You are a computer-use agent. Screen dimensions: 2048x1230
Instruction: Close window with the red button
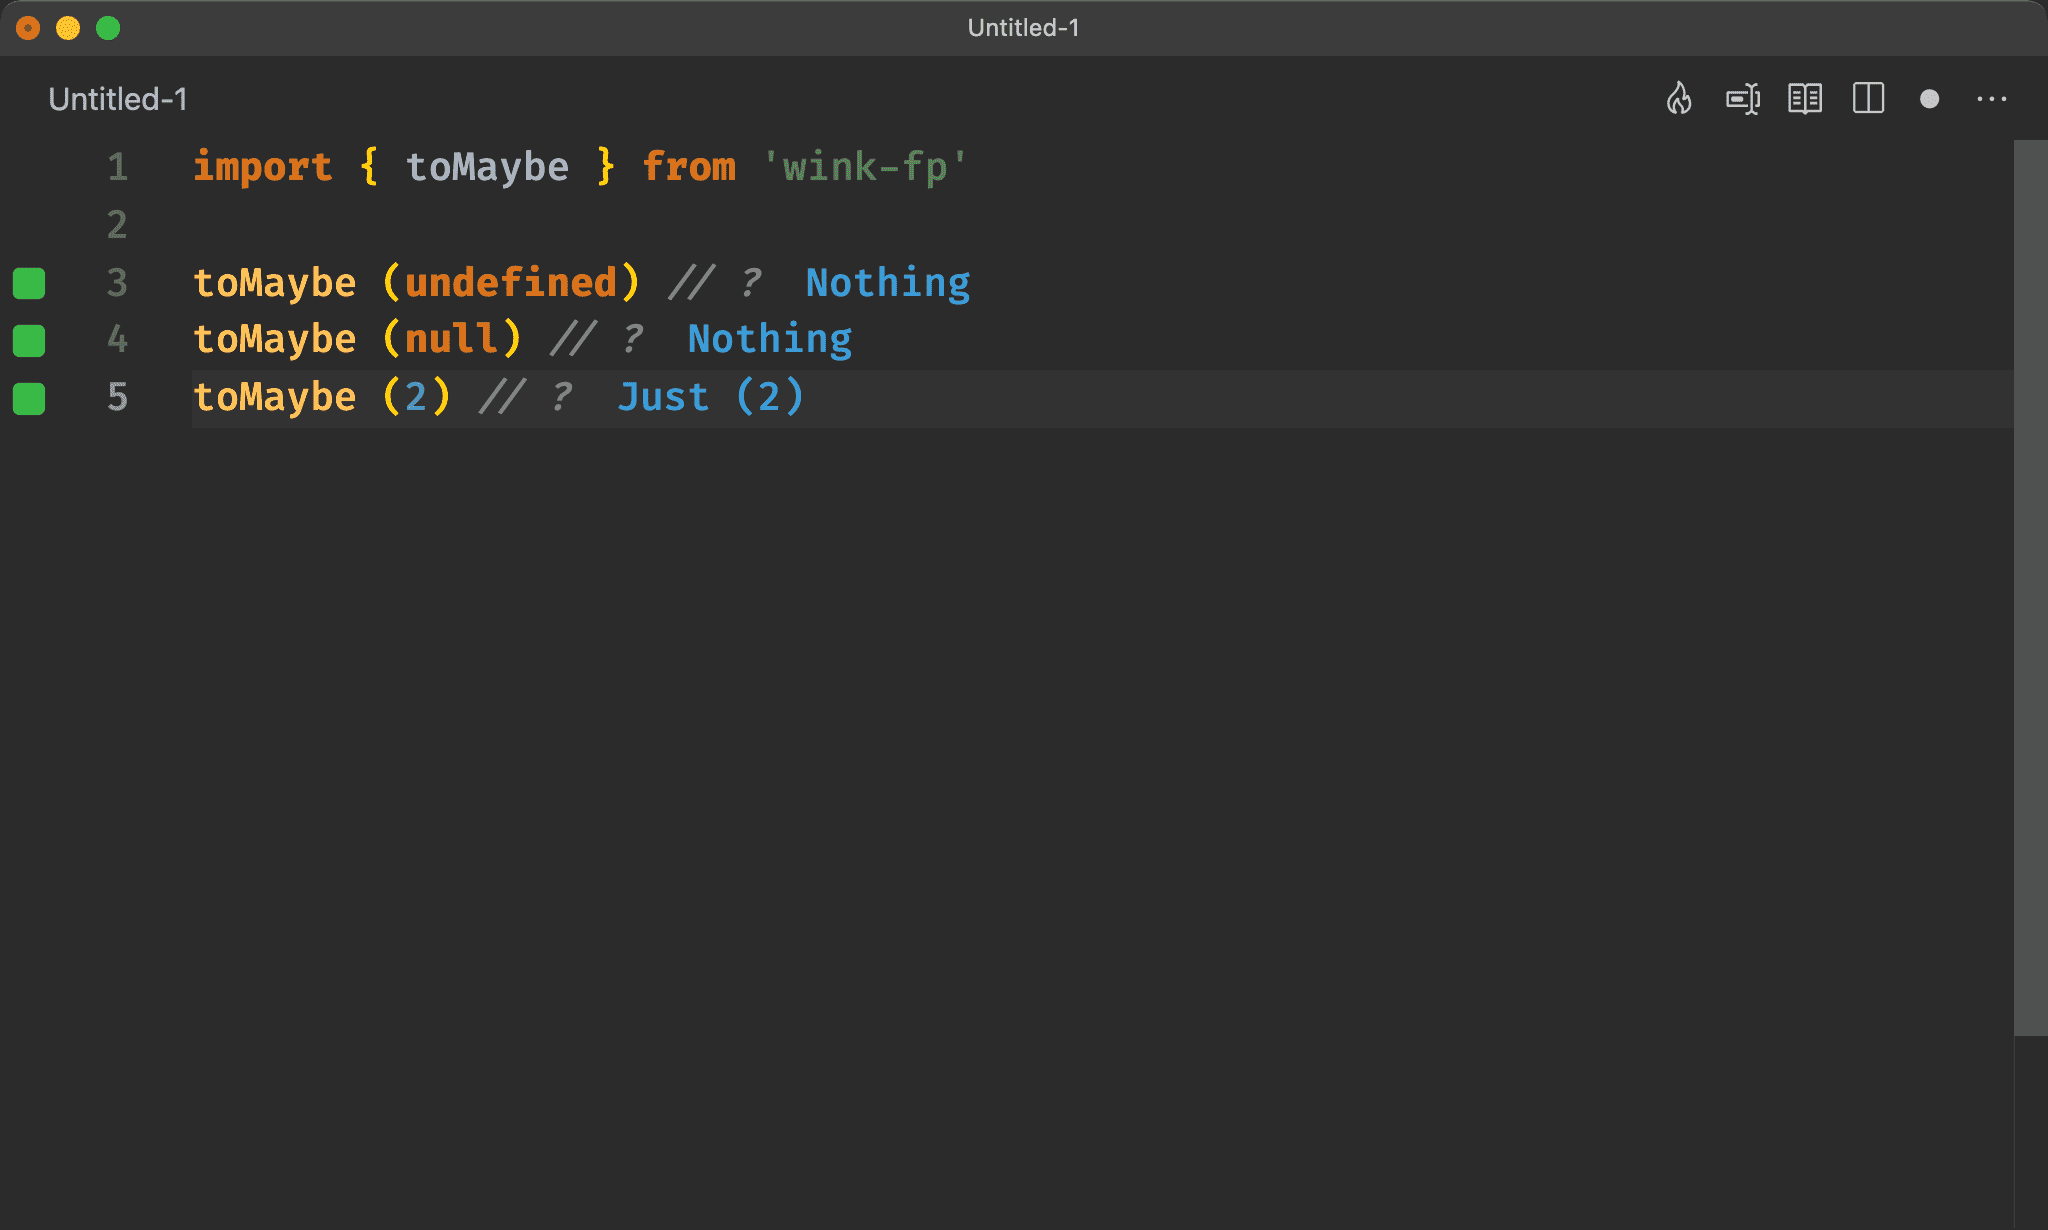28,28
